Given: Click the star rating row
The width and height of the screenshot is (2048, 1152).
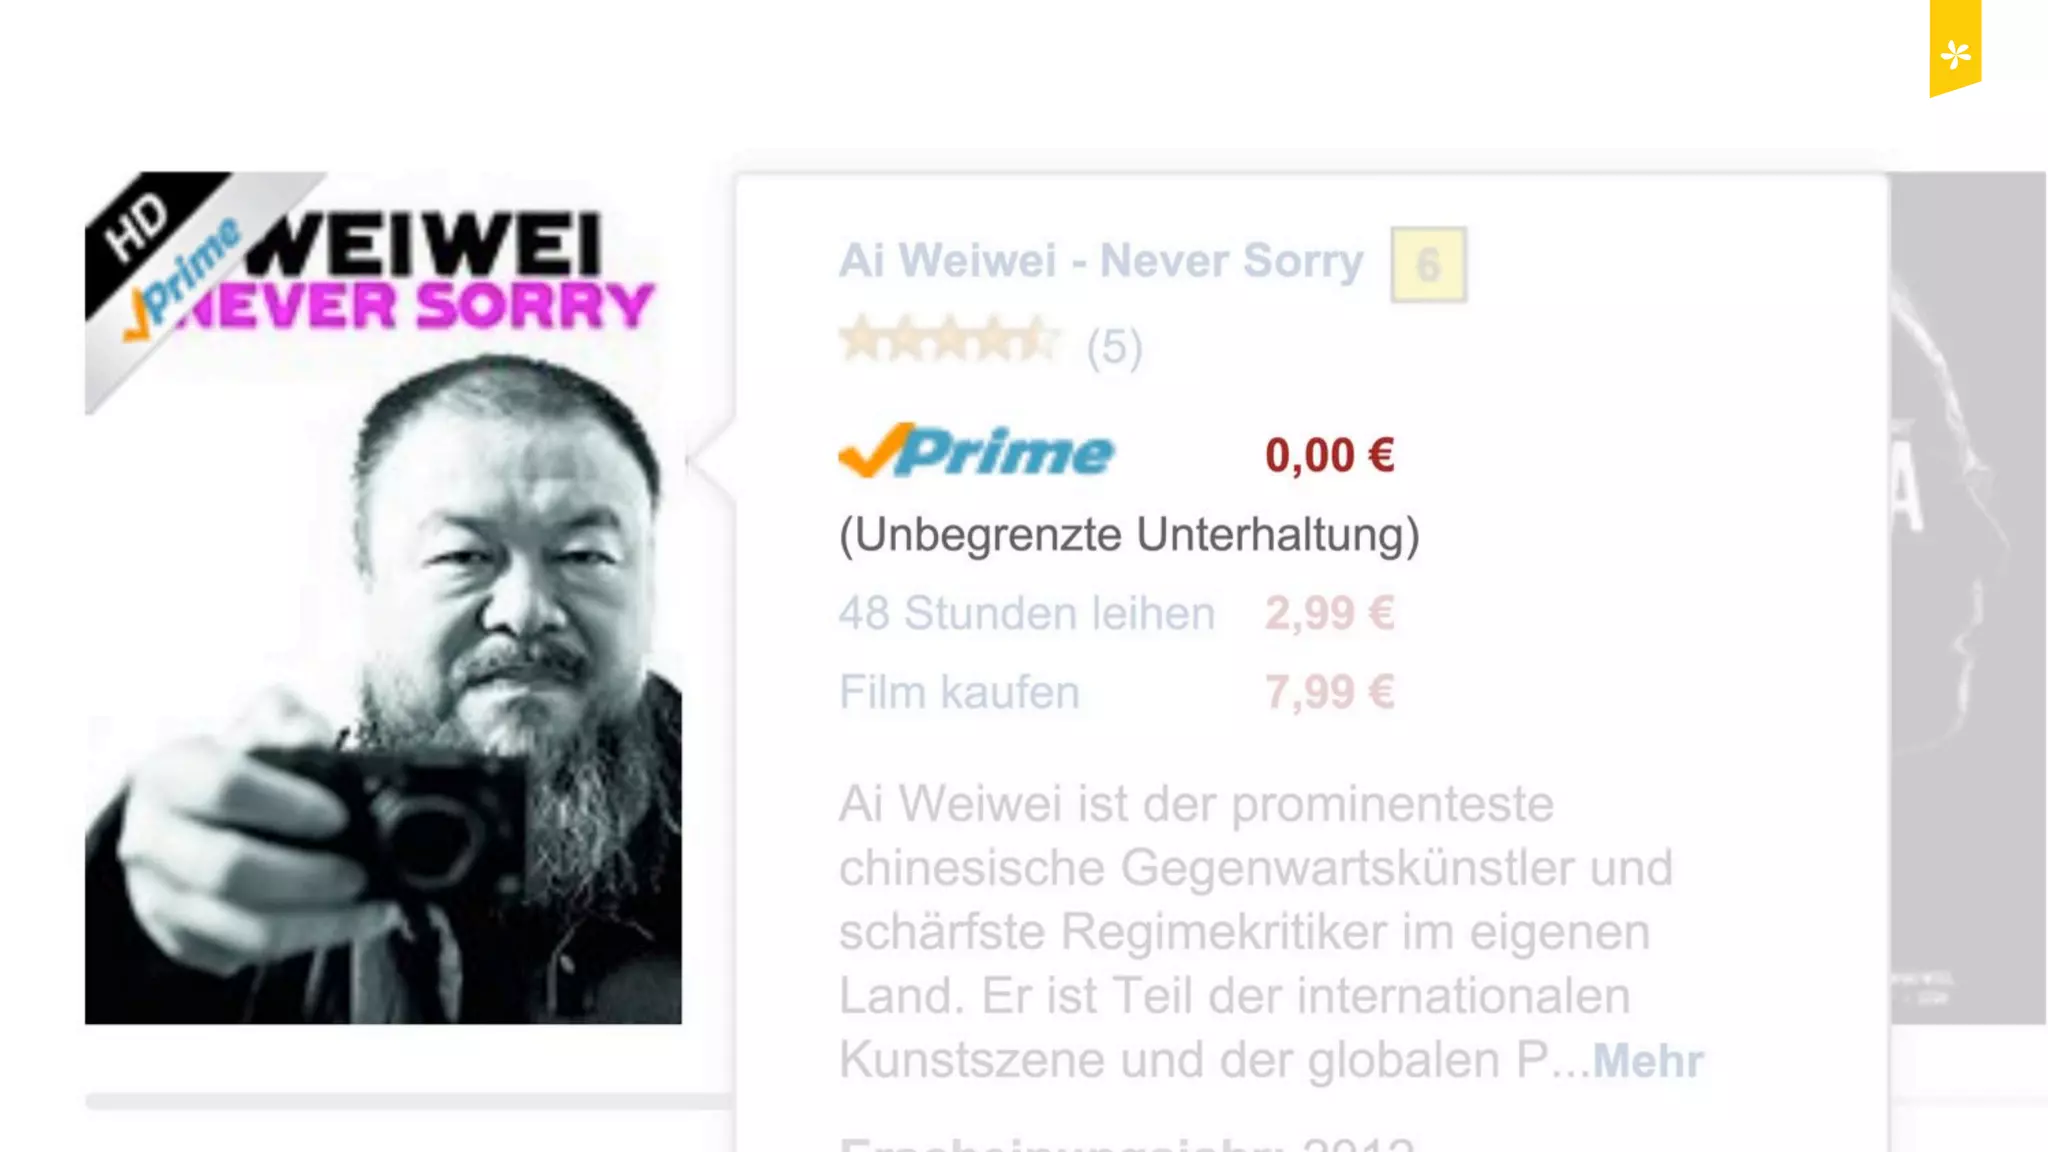Looking at the screenshot, I should (949, 341).
